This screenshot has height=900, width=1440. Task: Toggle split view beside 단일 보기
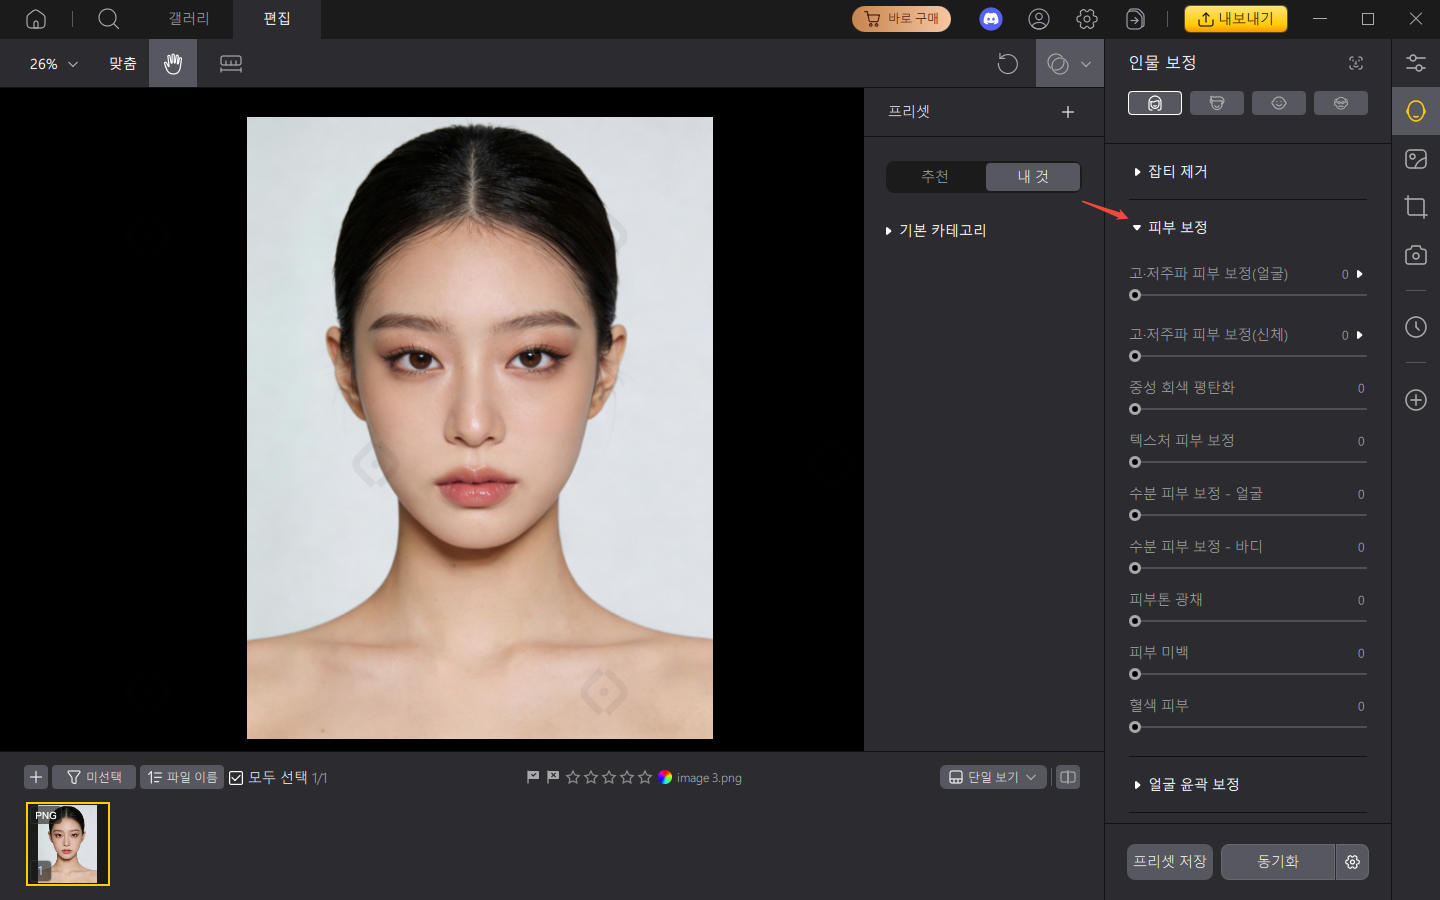(x=1067, y=777)
